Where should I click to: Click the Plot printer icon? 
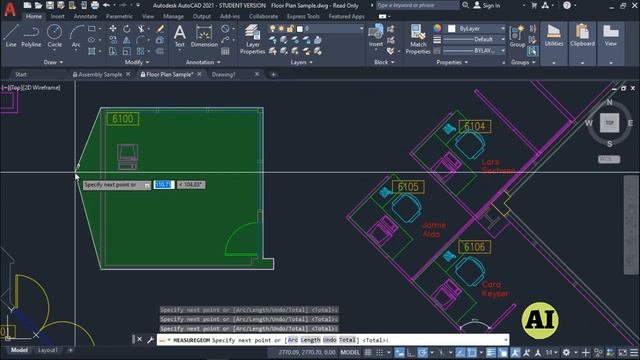pyautogui.click(x=95, y=5)
